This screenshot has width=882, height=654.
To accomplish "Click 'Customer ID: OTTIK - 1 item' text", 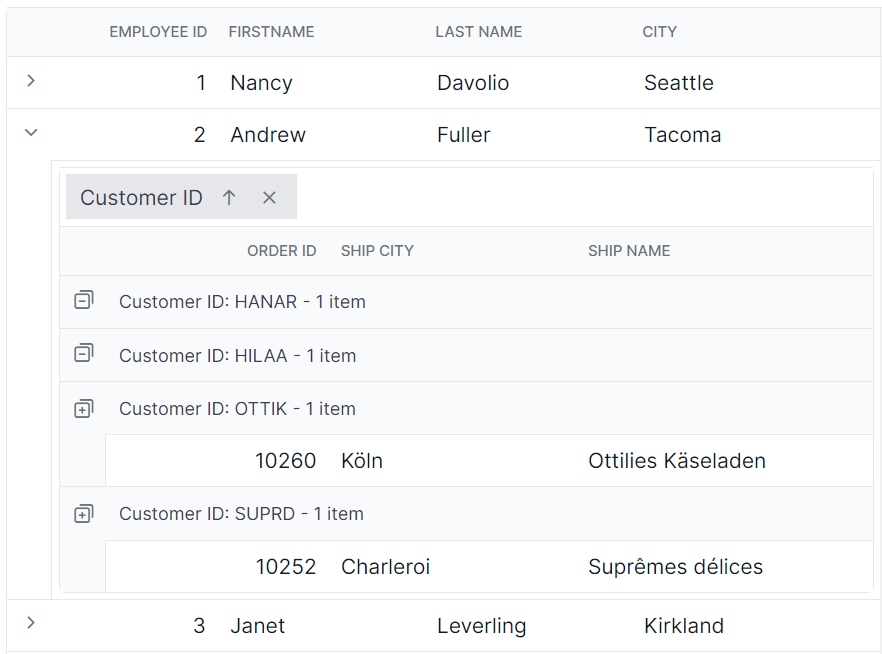I will coord(237,409).
